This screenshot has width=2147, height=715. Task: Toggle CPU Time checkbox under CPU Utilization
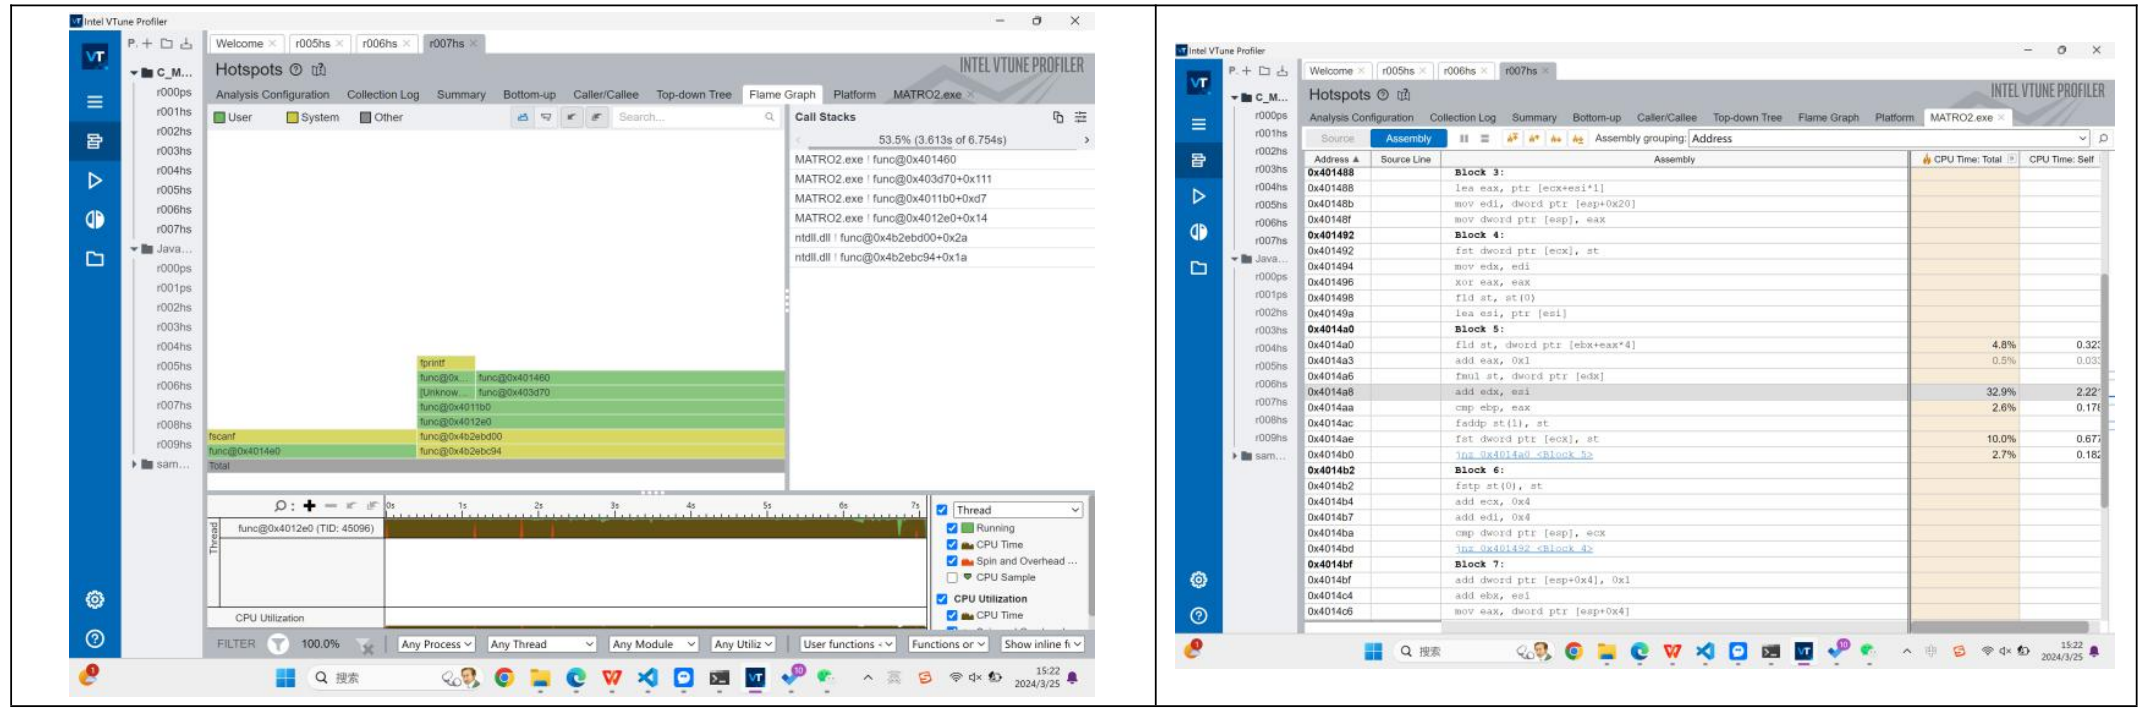coord(952,615)
